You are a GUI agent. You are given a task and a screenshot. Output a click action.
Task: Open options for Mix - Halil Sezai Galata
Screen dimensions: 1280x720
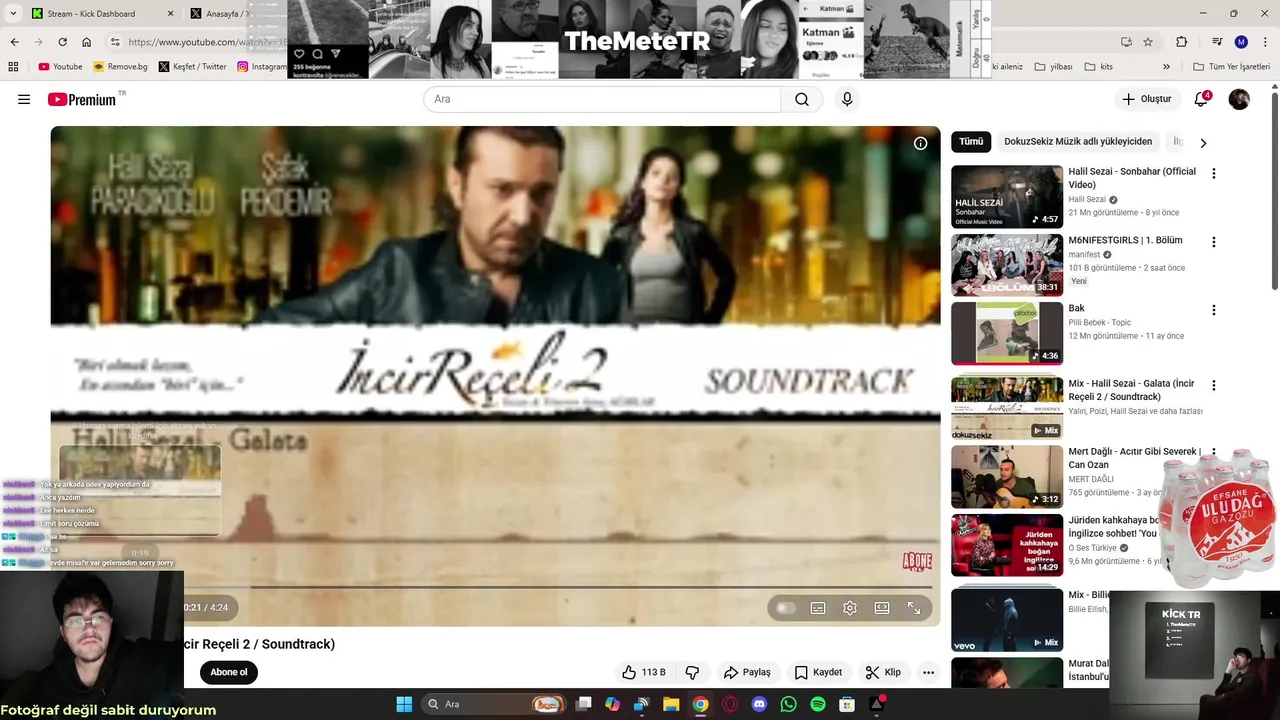pyautogui.click(x=1214, y=385)
